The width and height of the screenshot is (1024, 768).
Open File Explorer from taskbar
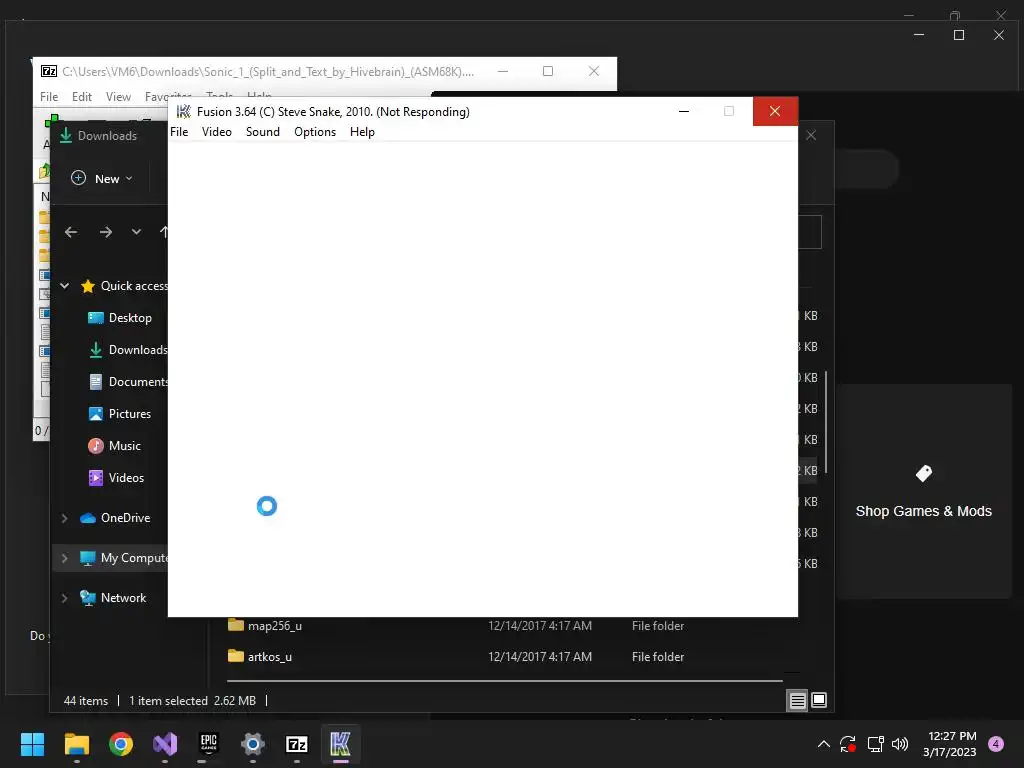click(x=76, y=744)
